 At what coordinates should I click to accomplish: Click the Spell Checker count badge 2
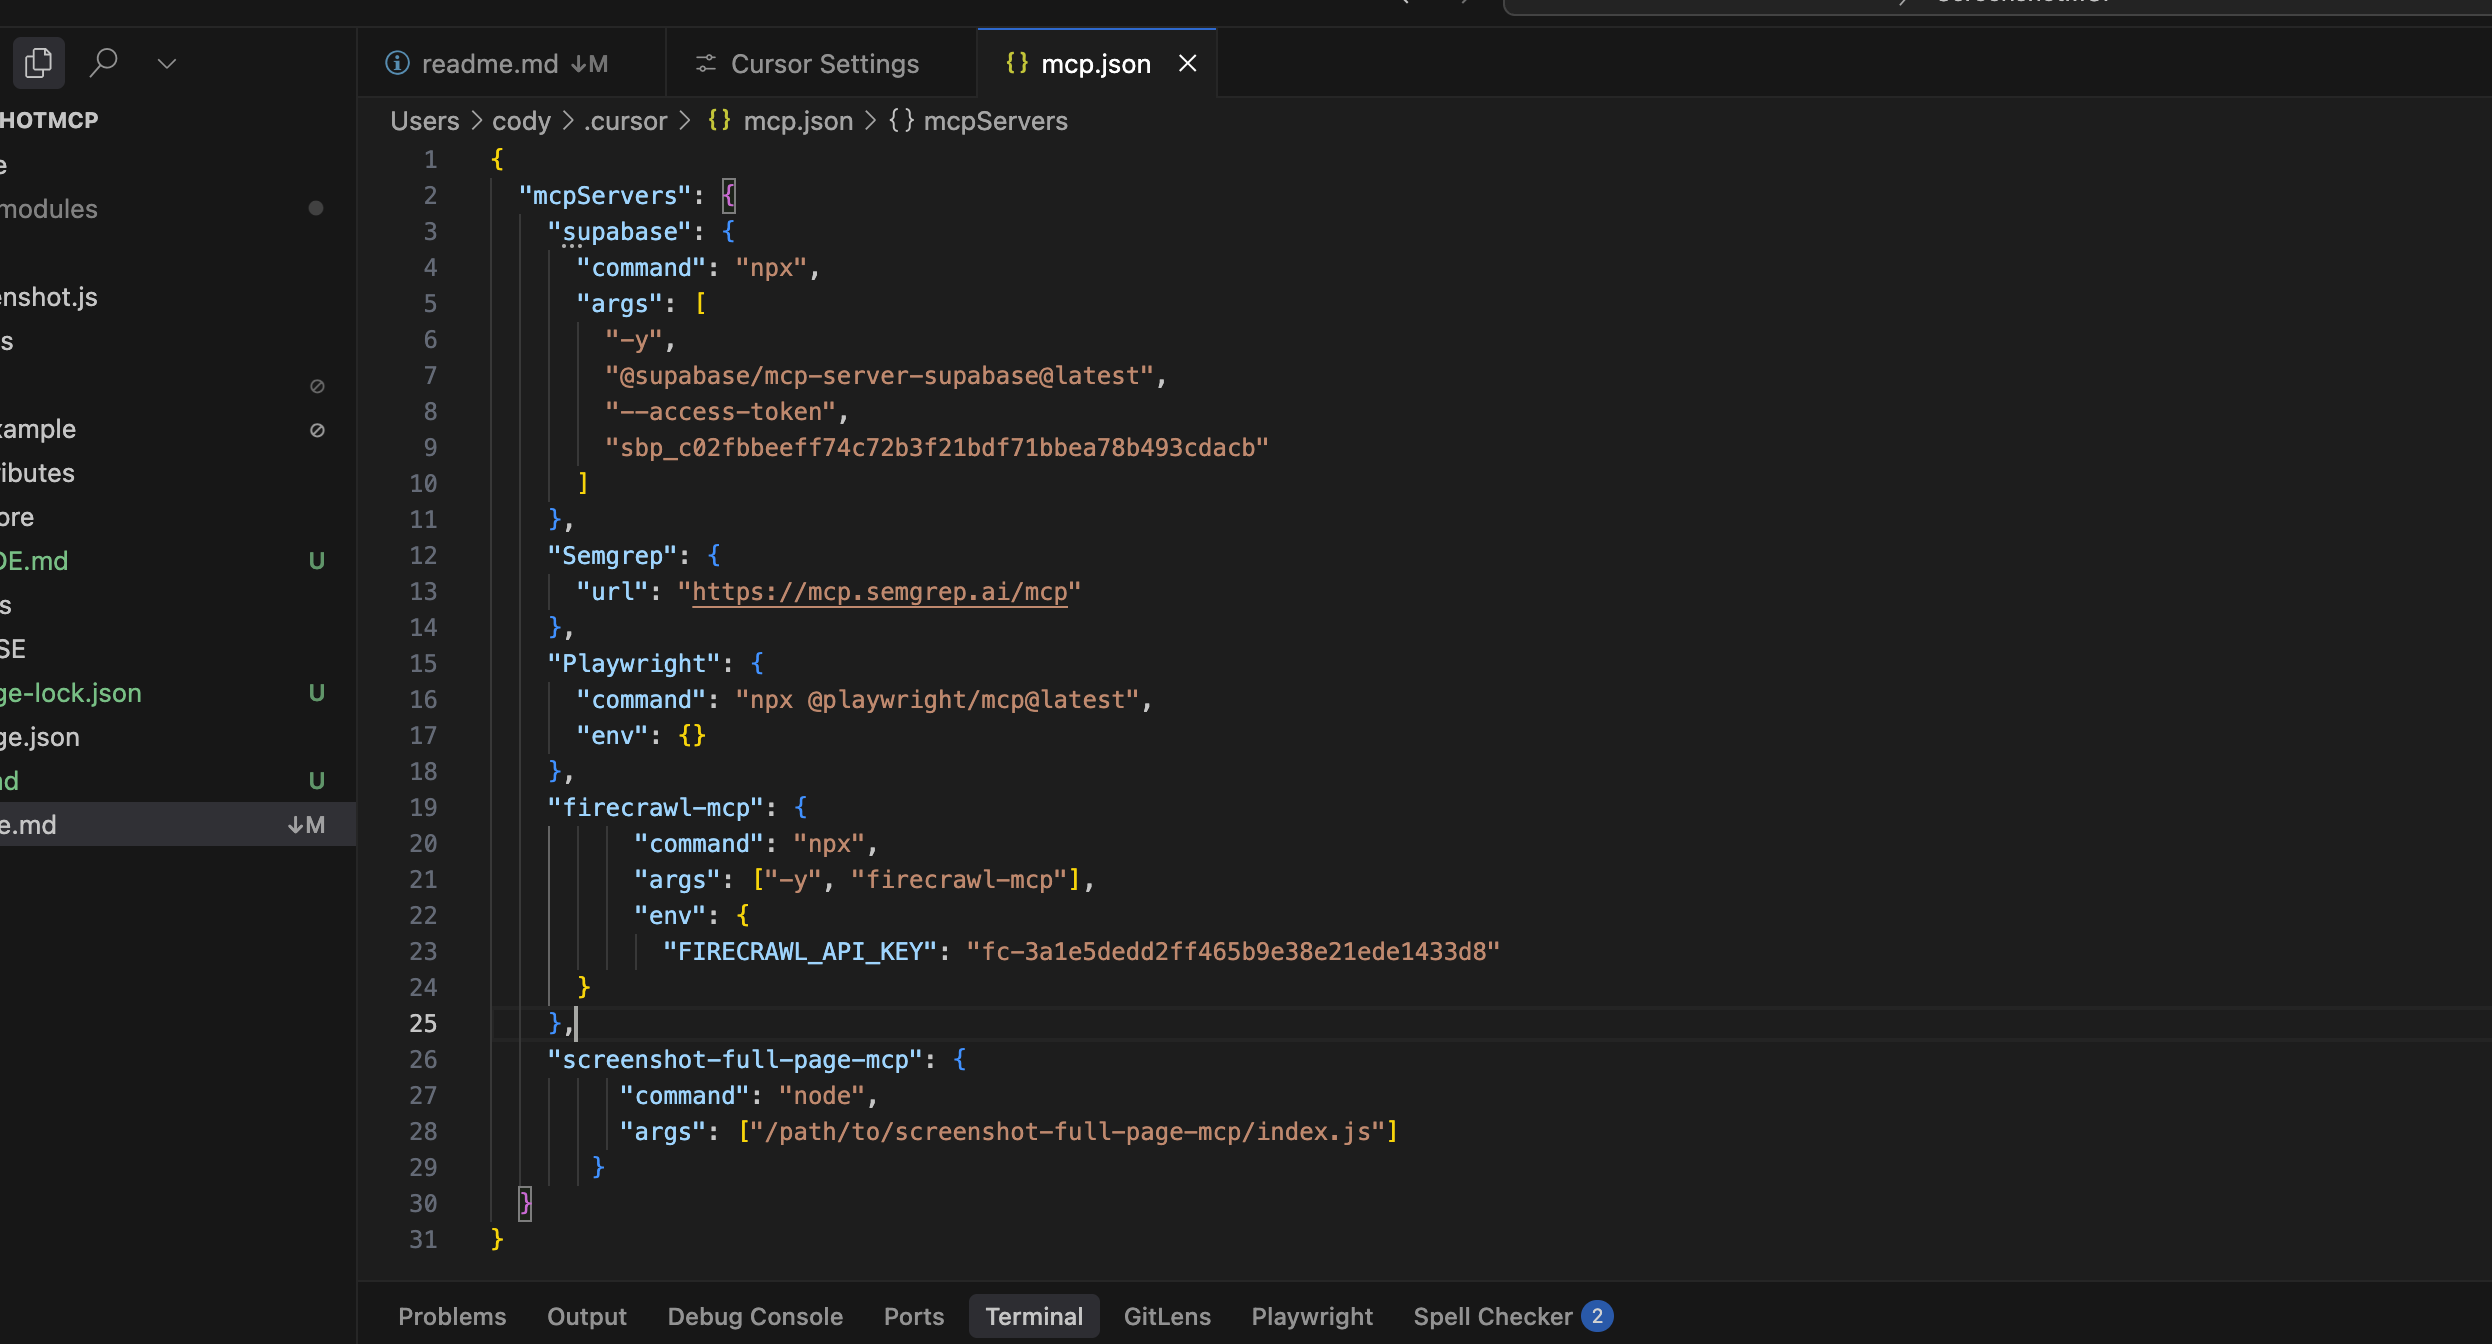1597,1316
